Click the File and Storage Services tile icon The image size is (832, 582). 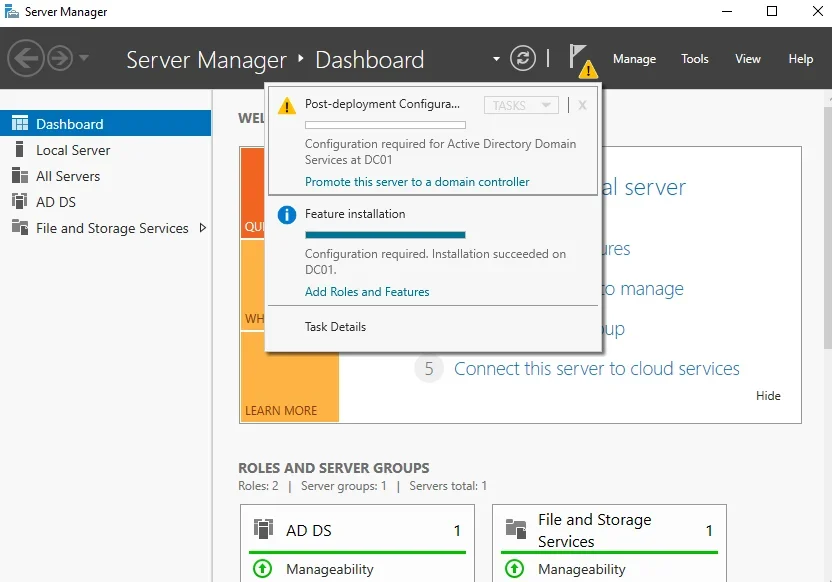[516, 530]
